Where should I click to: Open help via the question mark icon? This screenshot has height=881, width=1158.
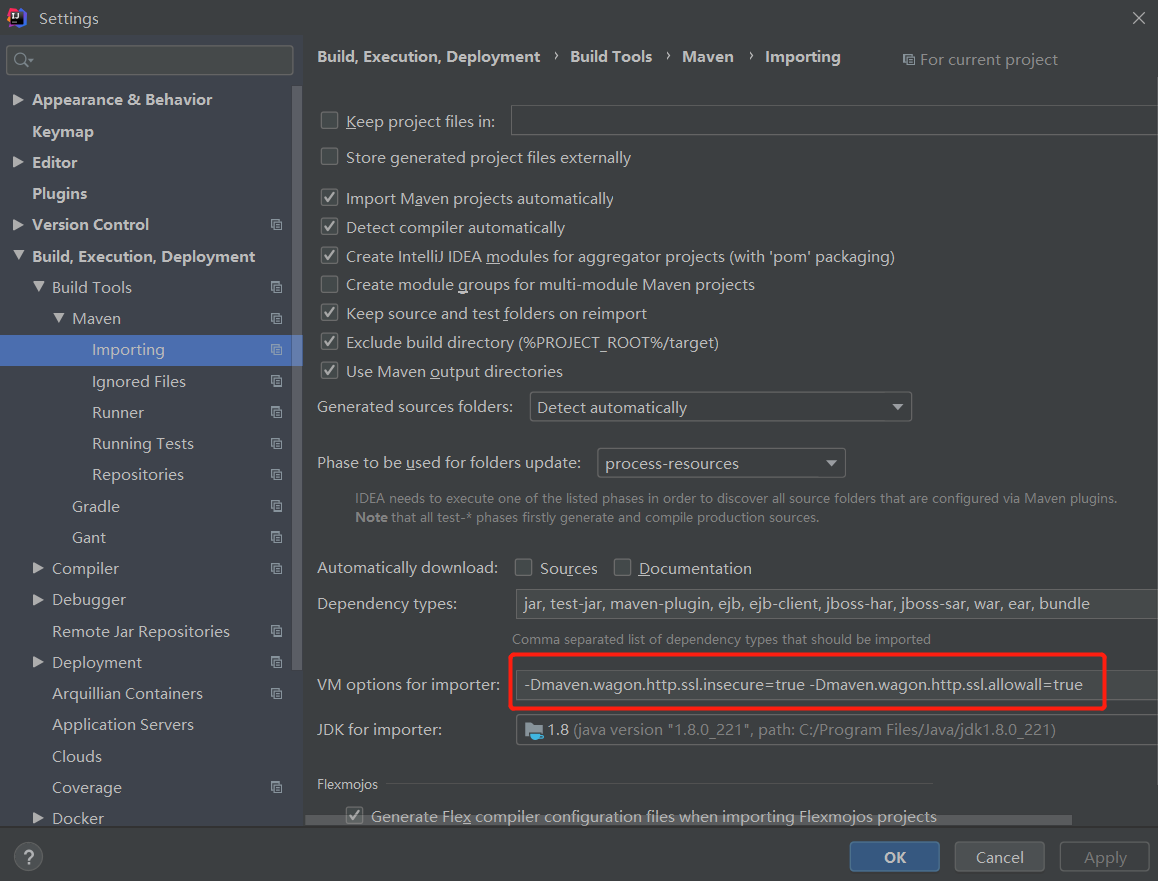pyautogui.click(x=28, y=857)
